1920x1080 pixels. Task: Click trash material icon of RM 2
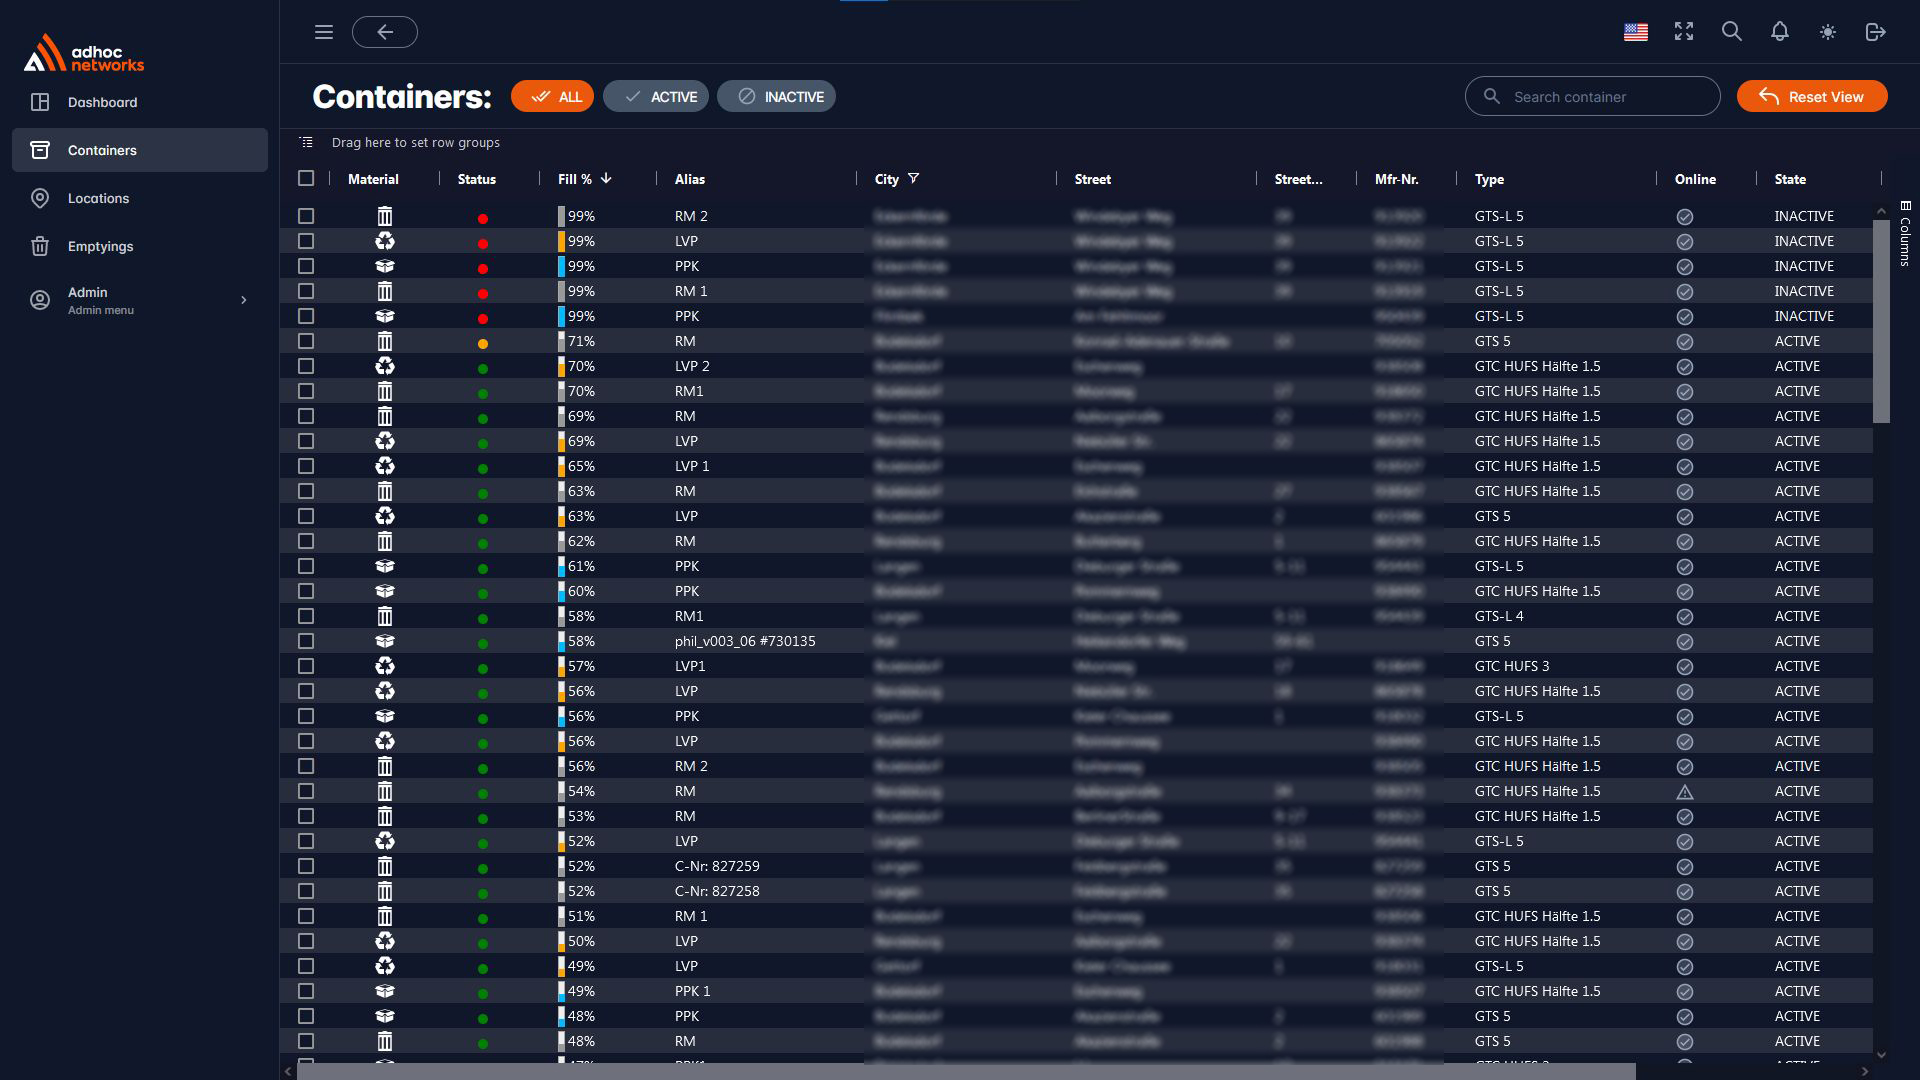(x=385, y=216)
